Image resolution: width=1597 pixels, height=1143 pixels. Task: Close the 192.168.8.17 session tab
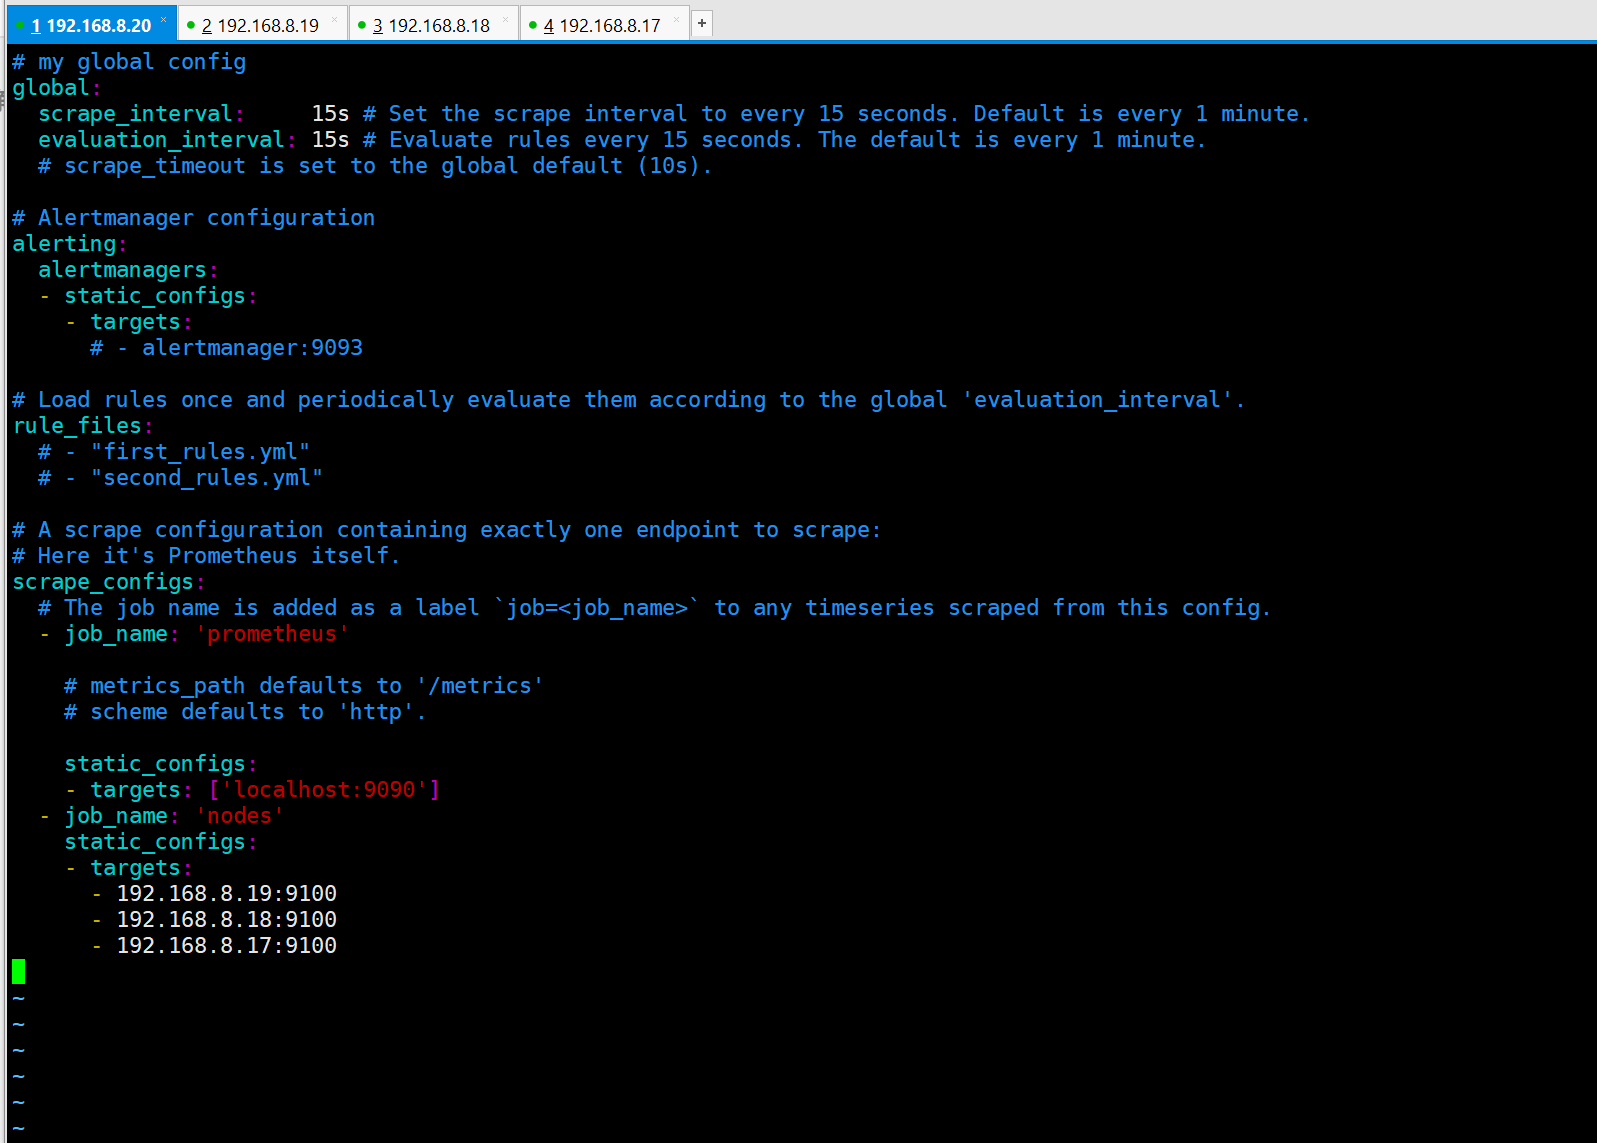pos(676,20)
